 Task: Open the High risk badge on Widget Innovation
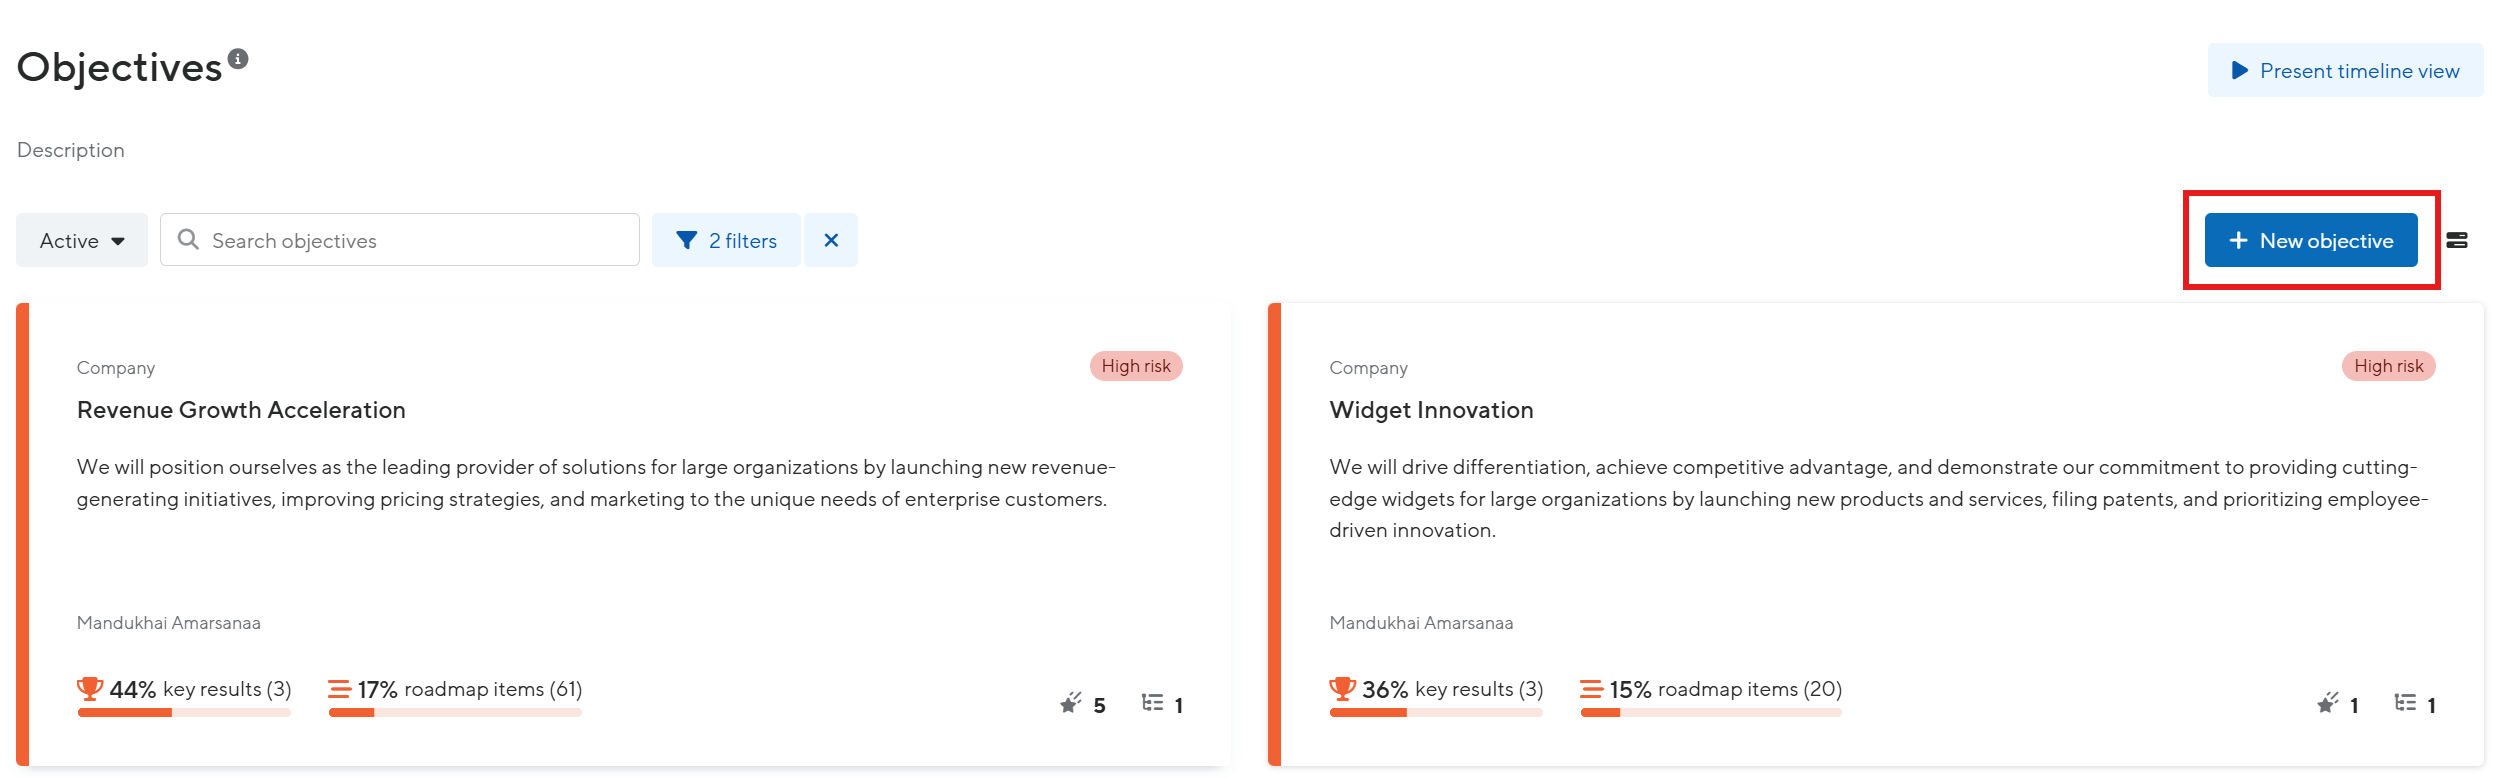click(2388, 366)
